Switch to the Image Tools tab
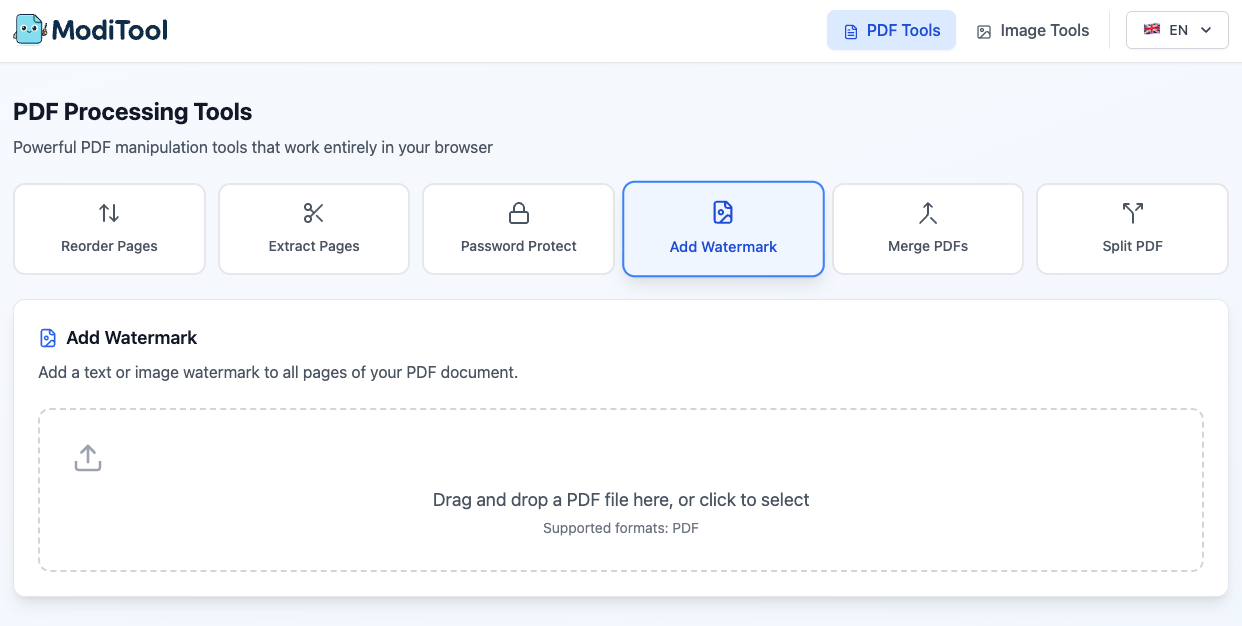The width and height of the screenshot is (1242, 626). point(1033,30)
